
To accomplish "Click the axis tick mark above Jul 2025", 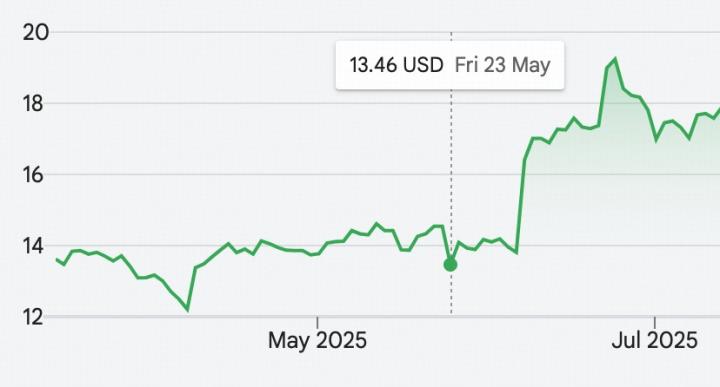I will point(654,322).
